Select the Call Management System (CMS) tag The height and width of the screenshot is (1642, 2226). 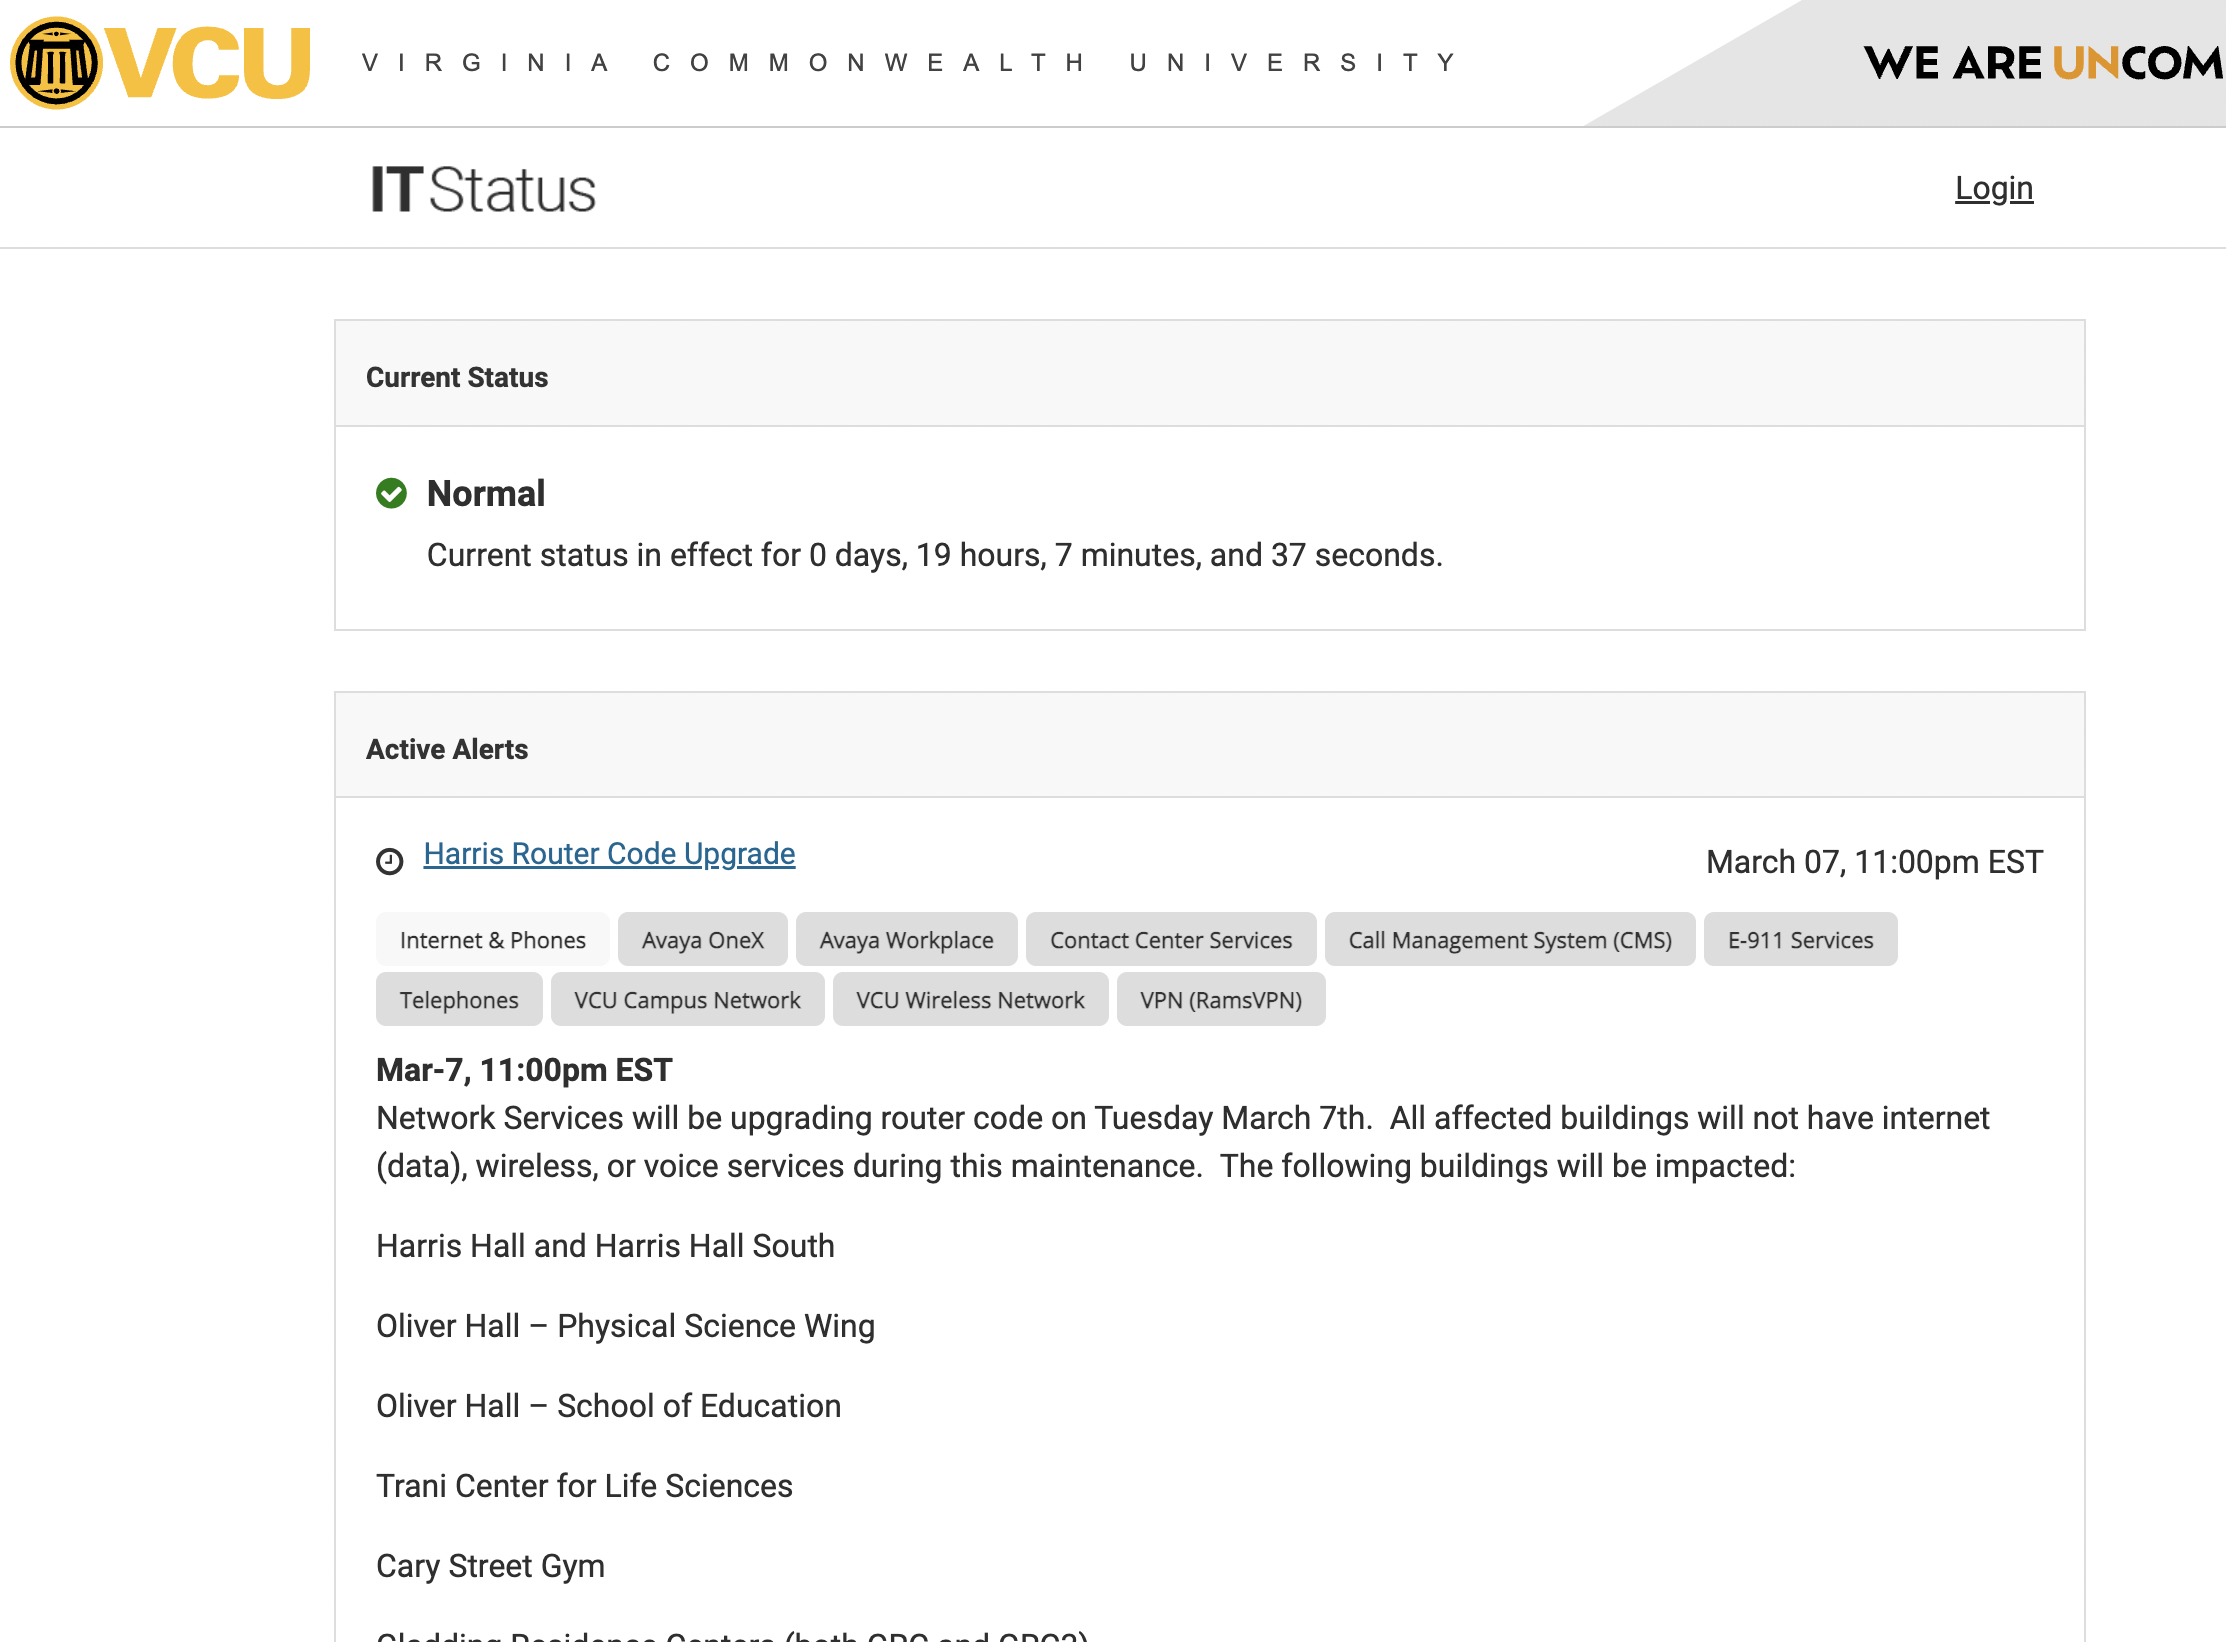tap(1509, 940)
